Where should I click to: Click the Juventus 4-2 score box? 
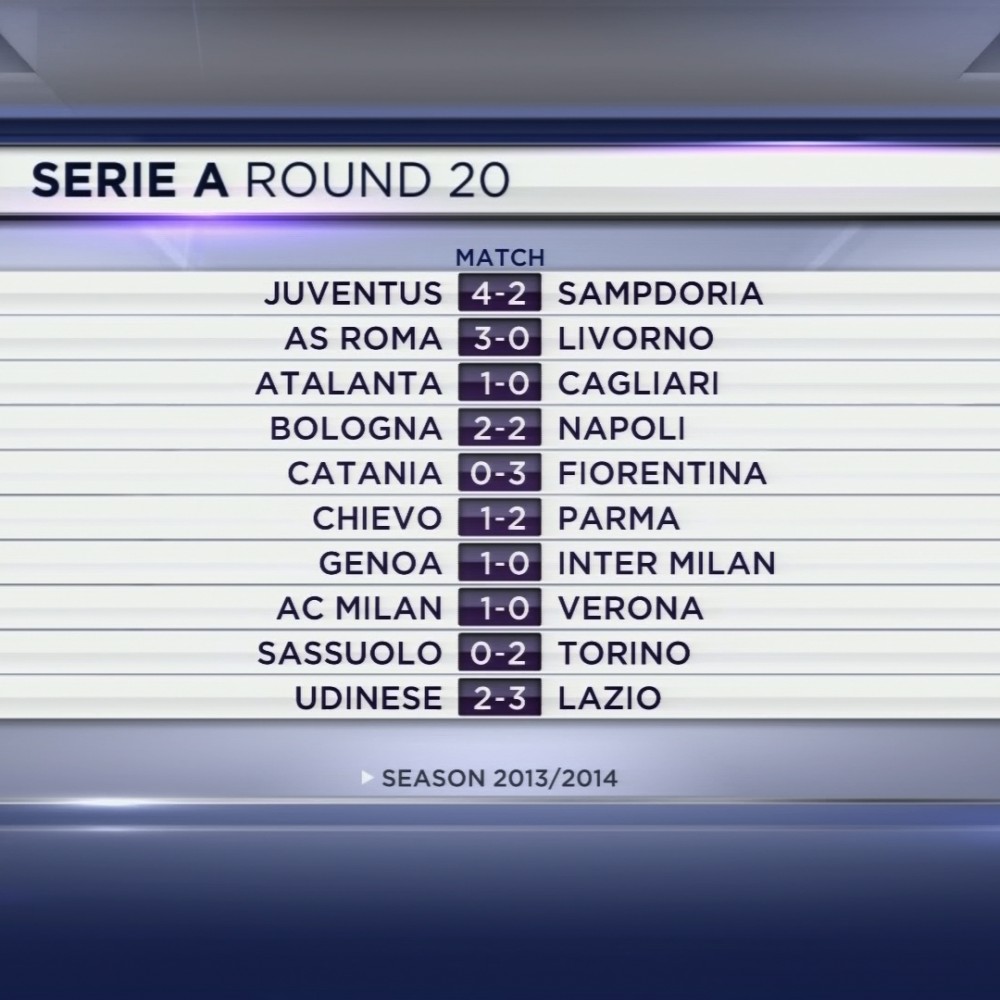[499, 293]
